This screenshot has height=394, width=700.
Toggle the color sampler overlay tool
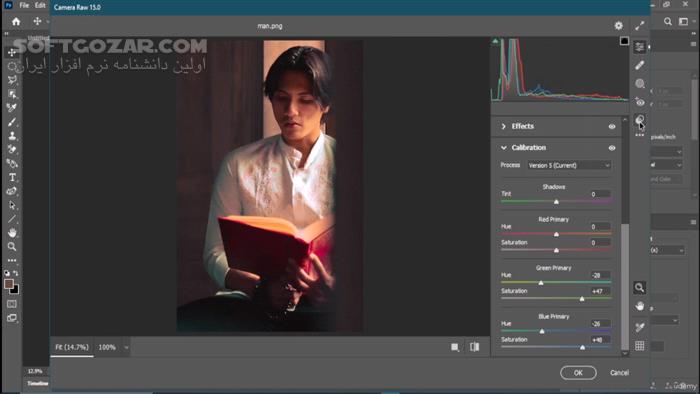pyautogui.click(x=640, y=327)
